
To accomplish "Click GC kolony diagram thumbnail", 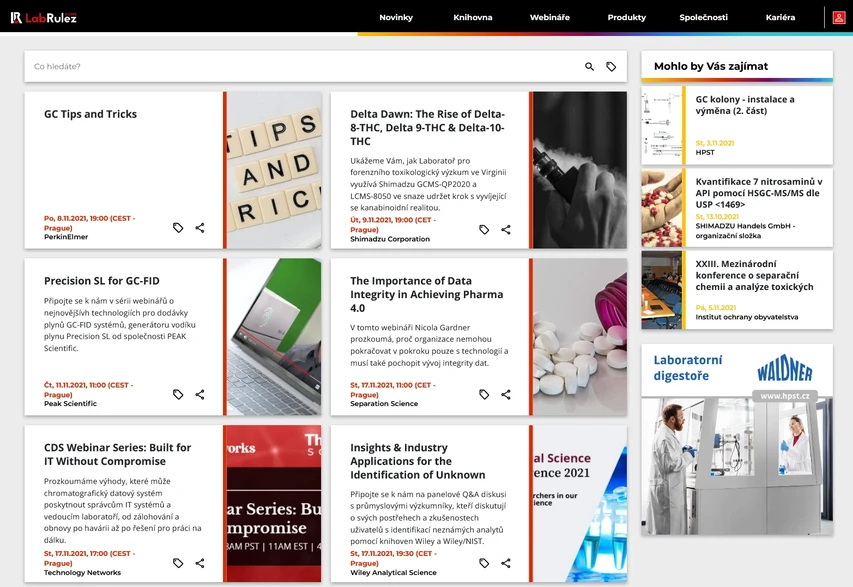I will coord(662,125).
